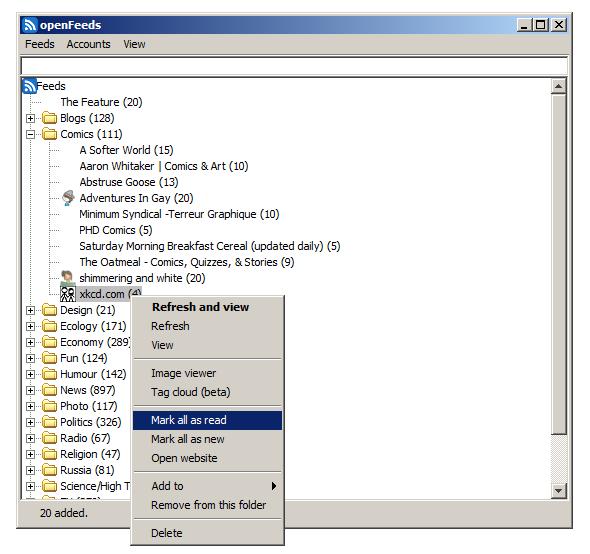Click the Russia folder icon
This screenshot has height=554, width=590.
49,470
